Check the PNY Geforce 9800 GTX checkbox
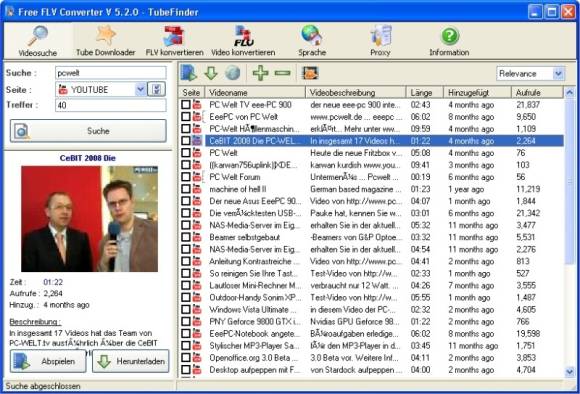580x394 pixels. click(x=186, y=321)
